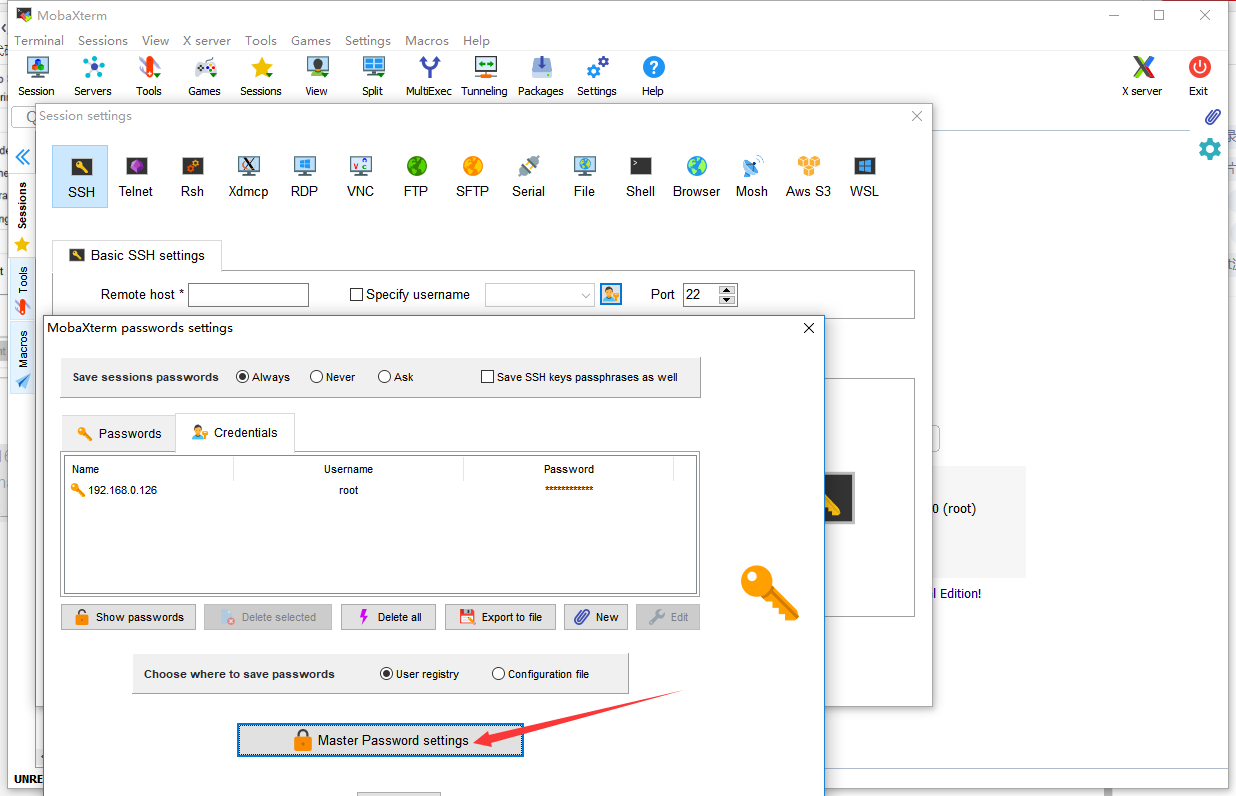Open the Terminal menu

pyautogui.click(x=39, y=41)
